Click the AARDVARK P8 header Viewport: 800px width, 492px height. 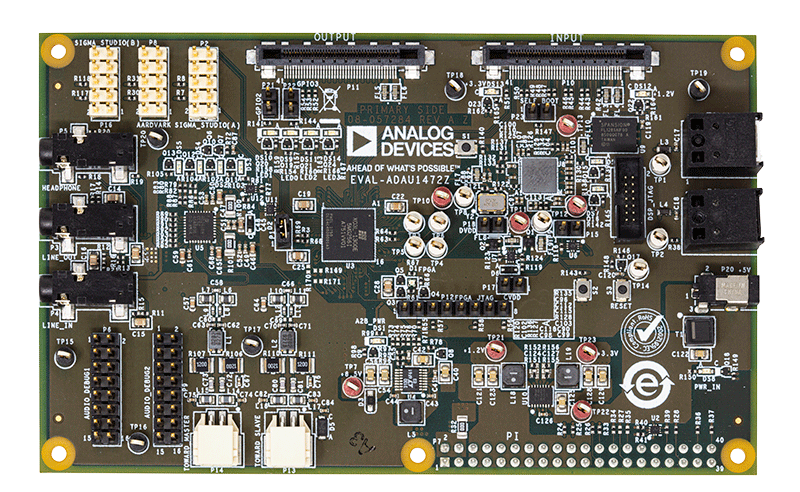click(x=153, y=81)
